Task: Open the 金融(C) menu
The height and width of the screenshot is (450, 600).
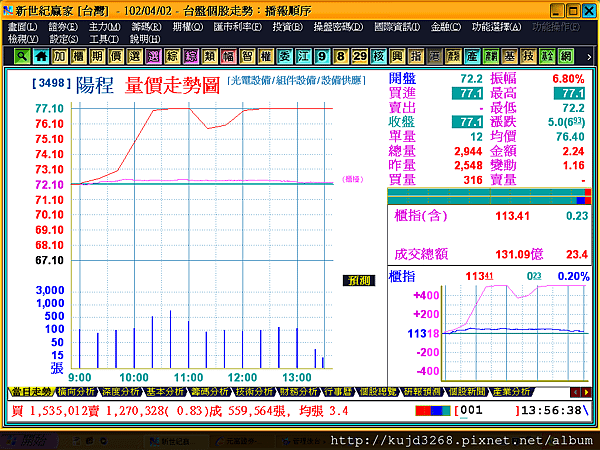Action: click(445, 27)
